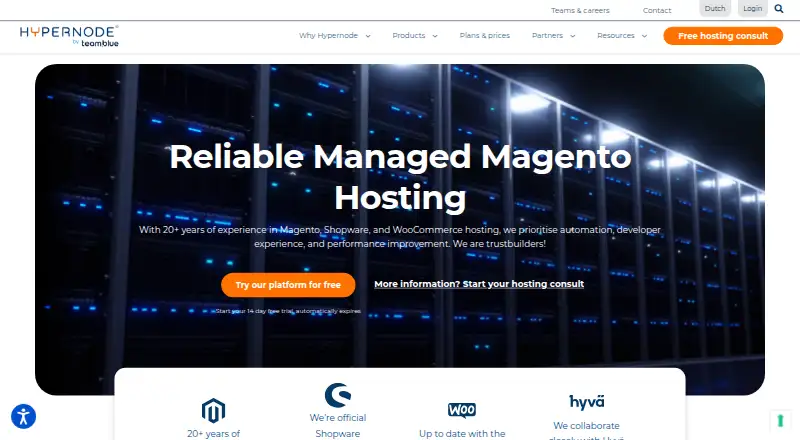Open the Teams & careers link

click(x=580, y=10)
